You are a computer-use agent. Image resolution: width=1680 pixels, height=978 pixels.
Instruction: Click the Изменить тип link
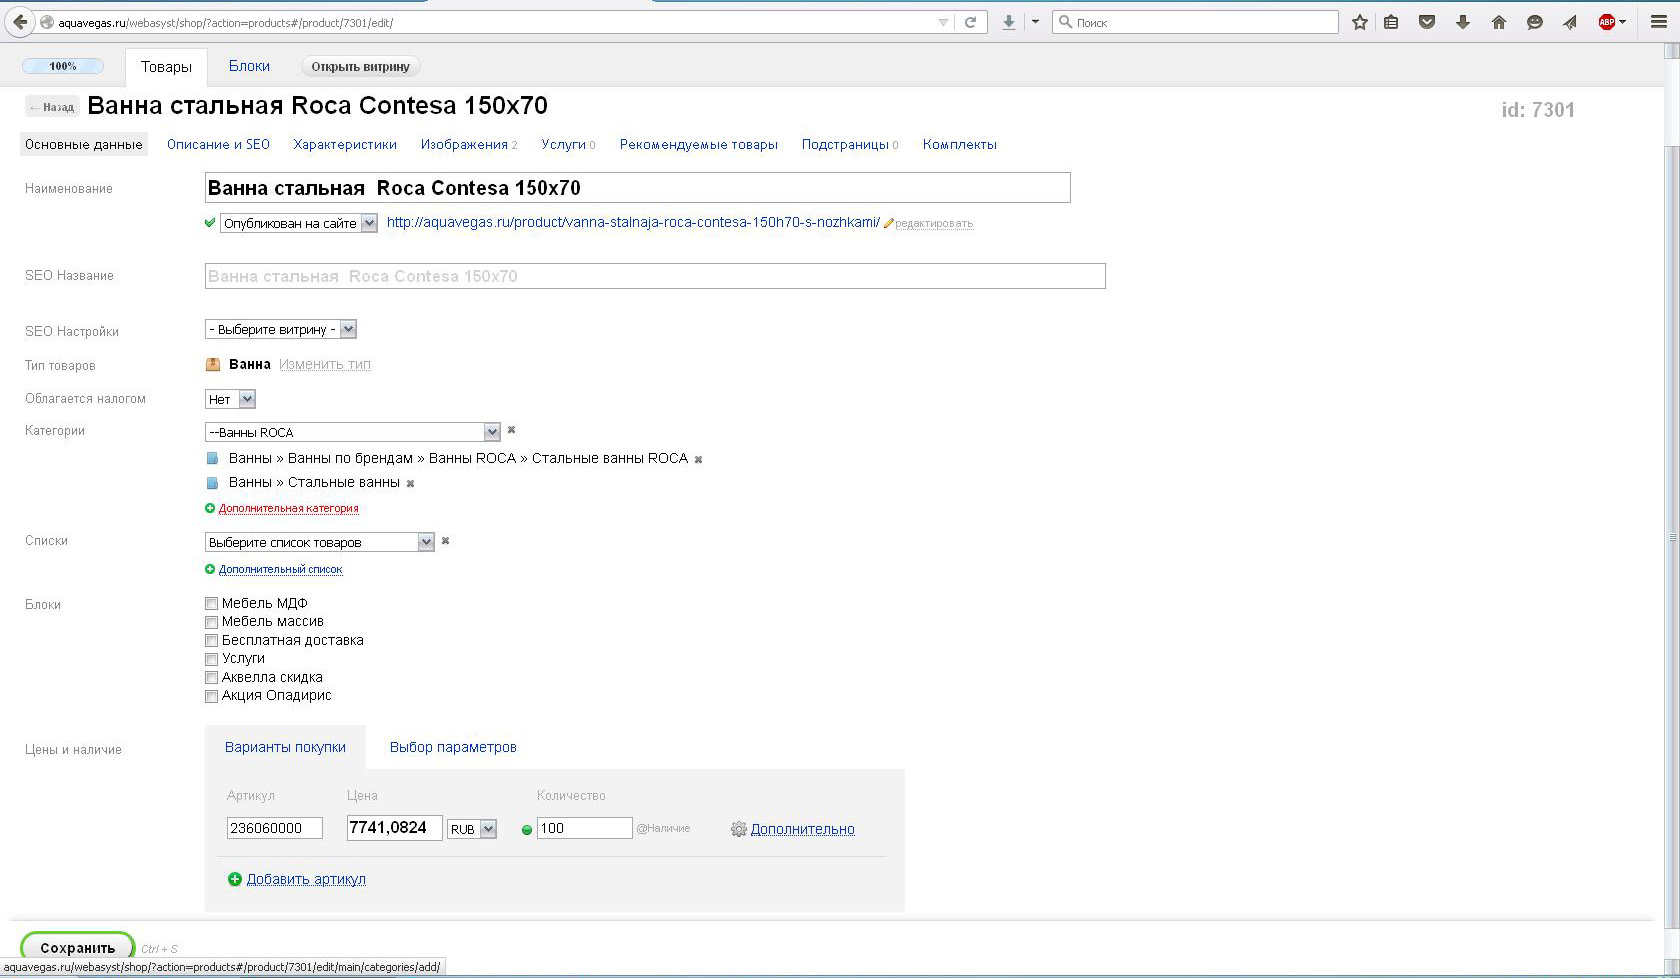pyautogui.click(x=325, y=365)
